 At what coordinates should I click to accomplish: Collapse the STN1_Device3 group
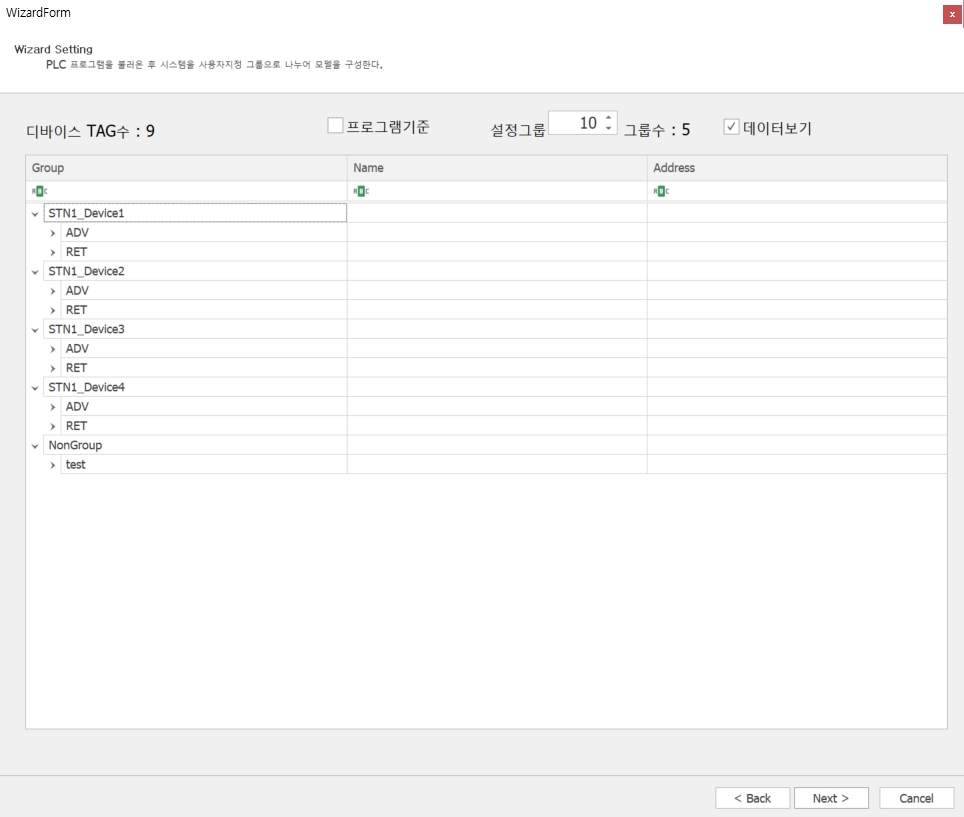pos(35,329)
